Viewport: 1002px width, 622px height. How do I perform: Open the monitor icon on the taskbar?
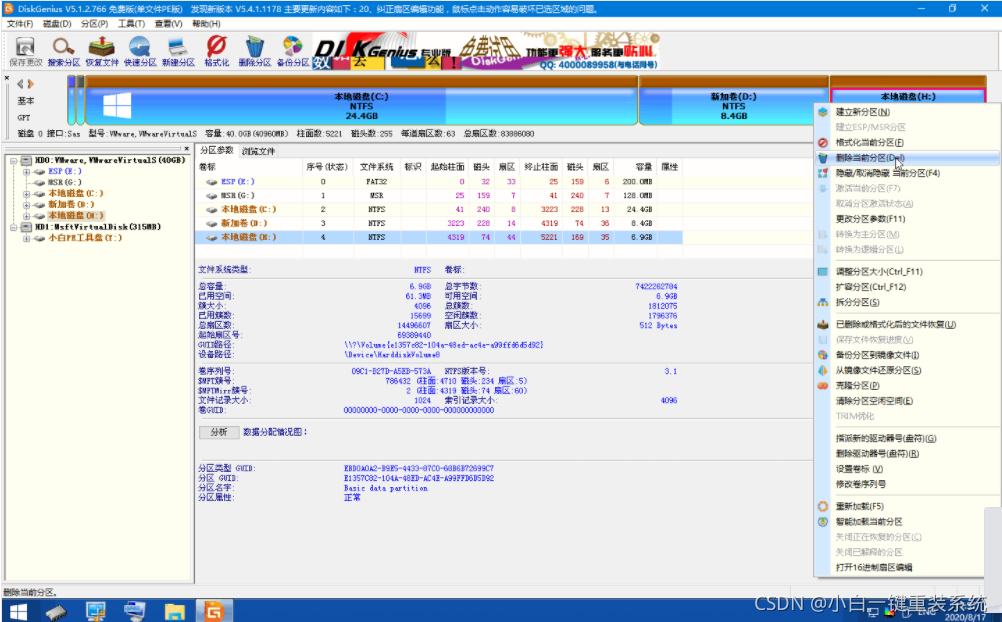(96, 612)
